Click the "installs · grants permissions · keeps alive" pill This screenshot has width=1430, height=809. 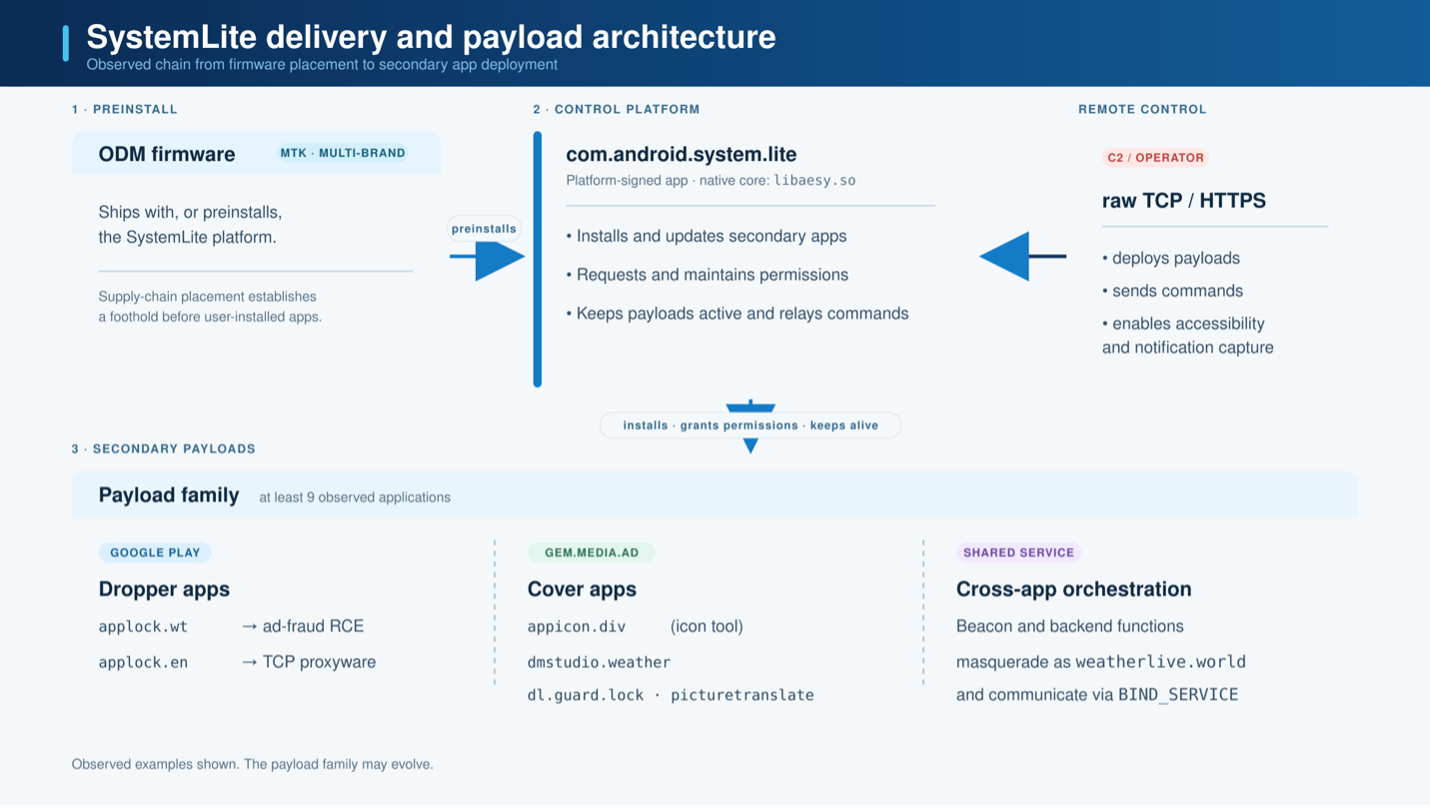(750, 425)
